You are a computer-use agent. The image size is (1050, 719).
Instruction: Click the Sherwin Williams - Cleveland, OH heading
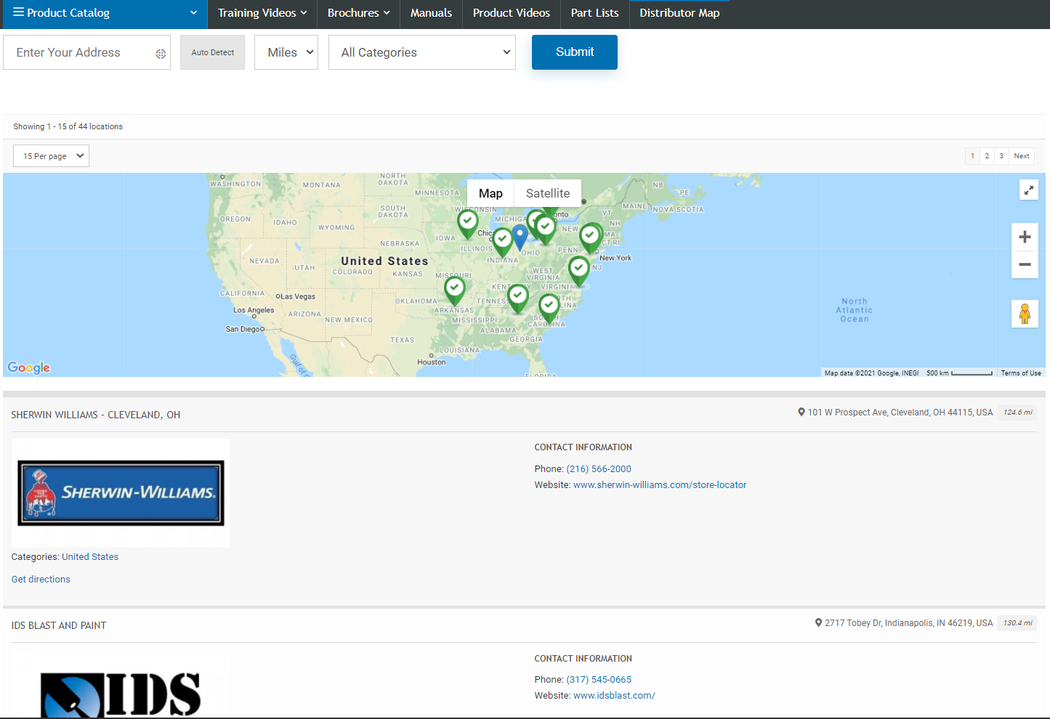pos(96,415)
